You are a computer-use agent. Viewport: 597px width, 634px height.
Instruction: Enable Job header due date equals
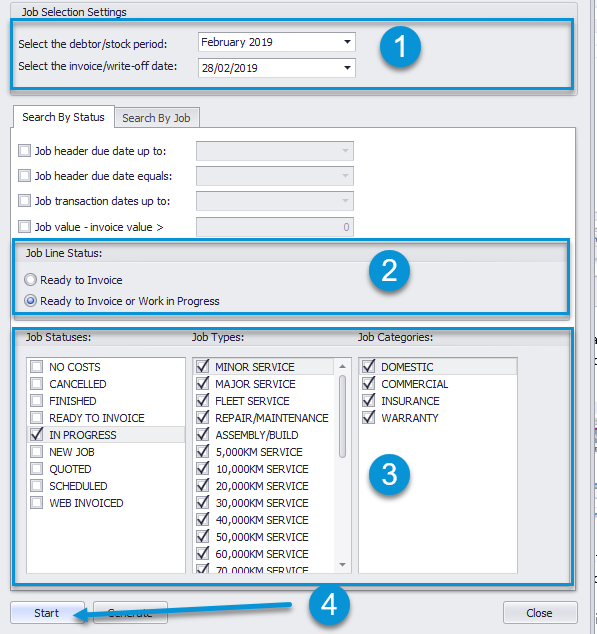(x=25, y=176)
